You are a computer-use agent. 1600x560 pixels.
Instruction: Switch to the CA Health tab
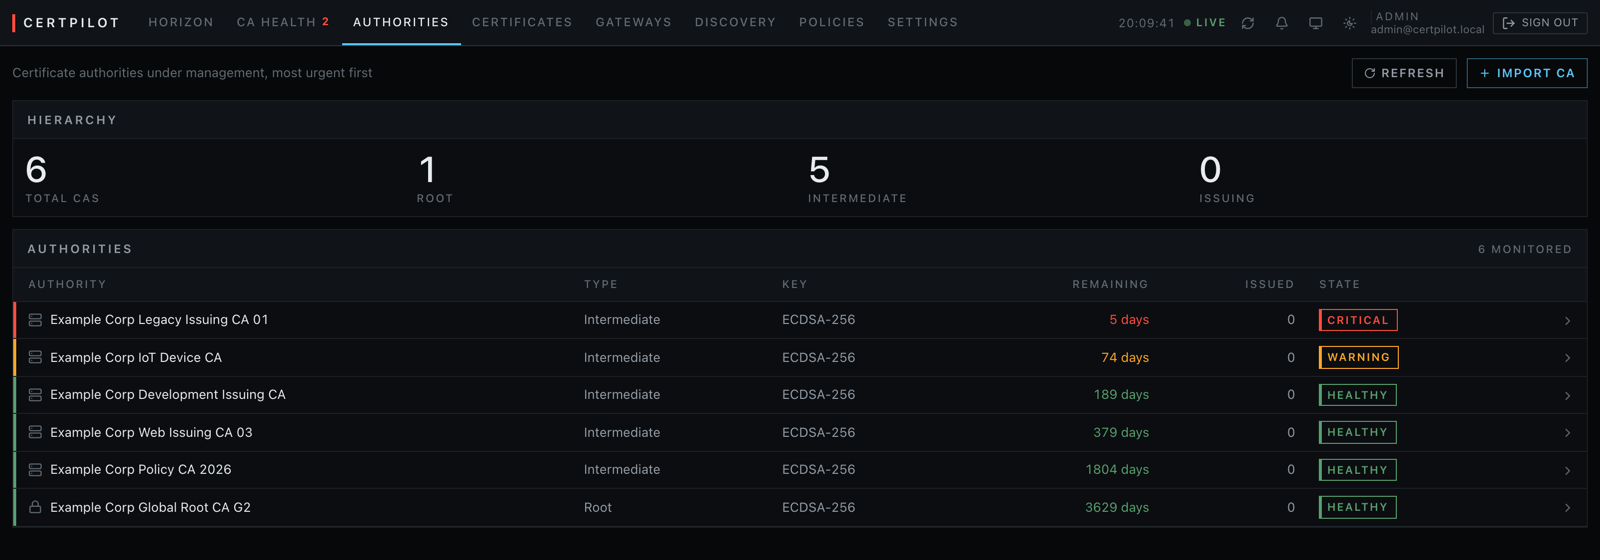coord(283,22)
